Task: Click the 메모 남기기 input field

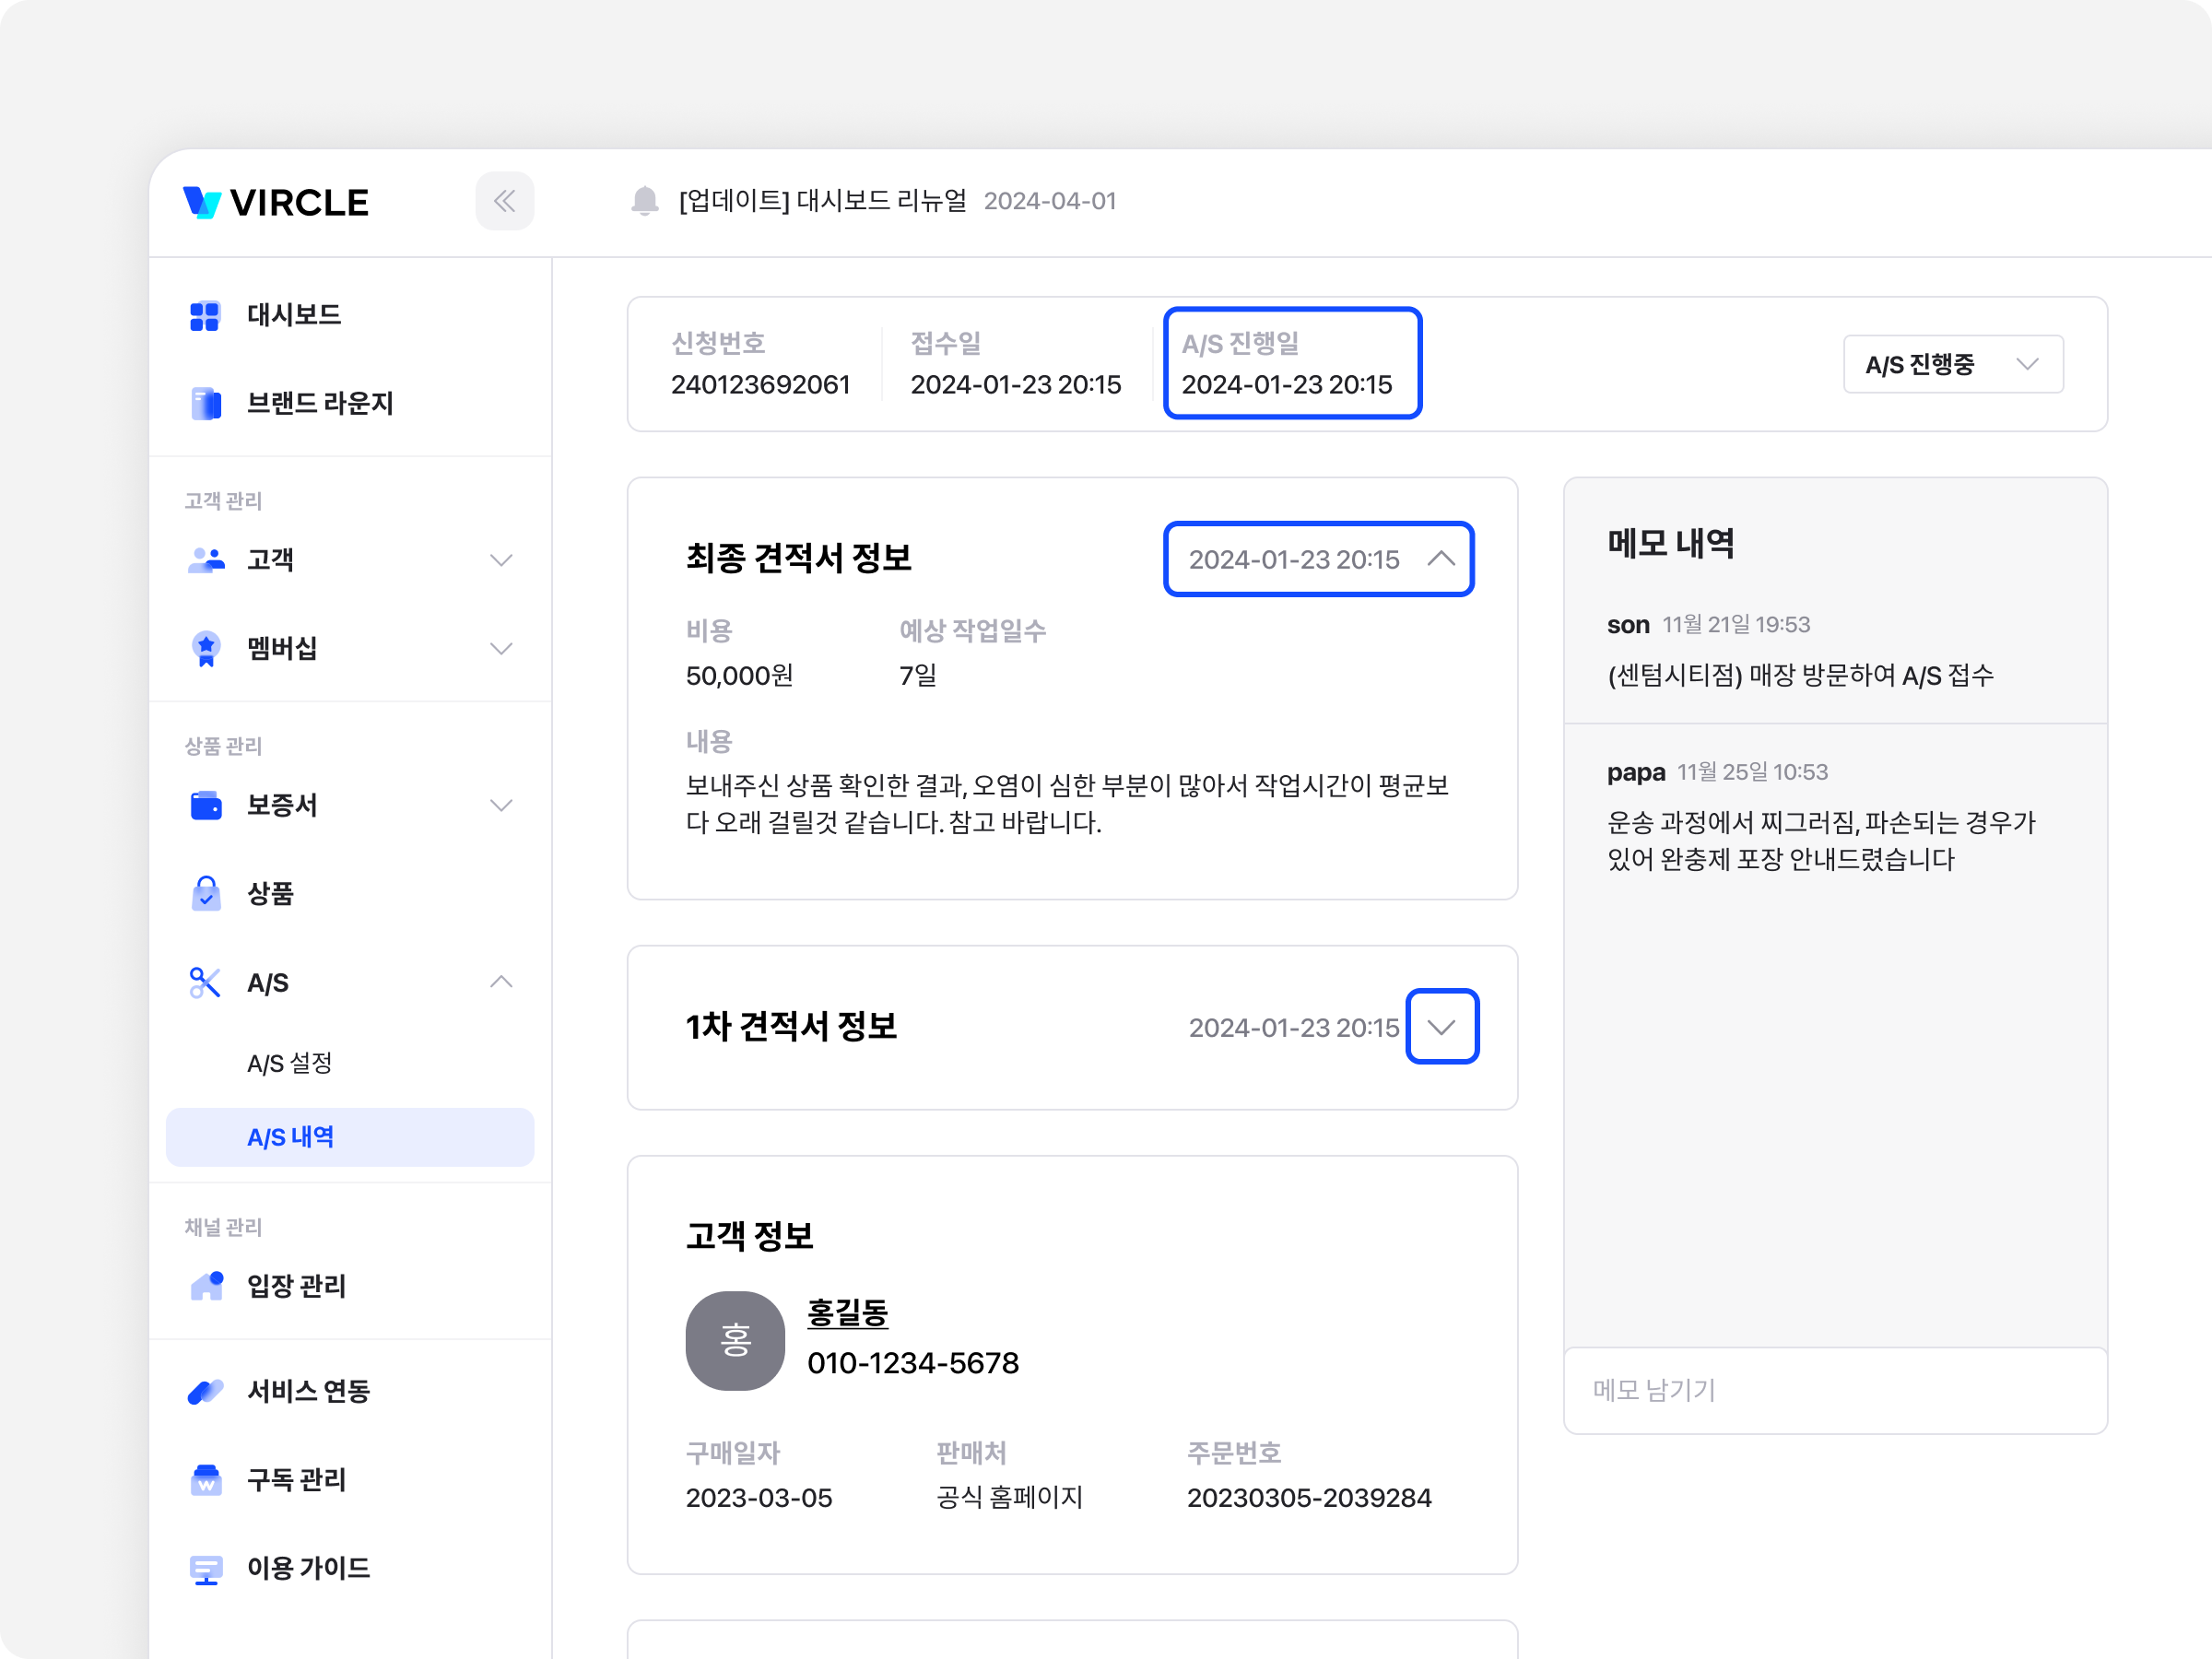Action: pos(1834,1390)
